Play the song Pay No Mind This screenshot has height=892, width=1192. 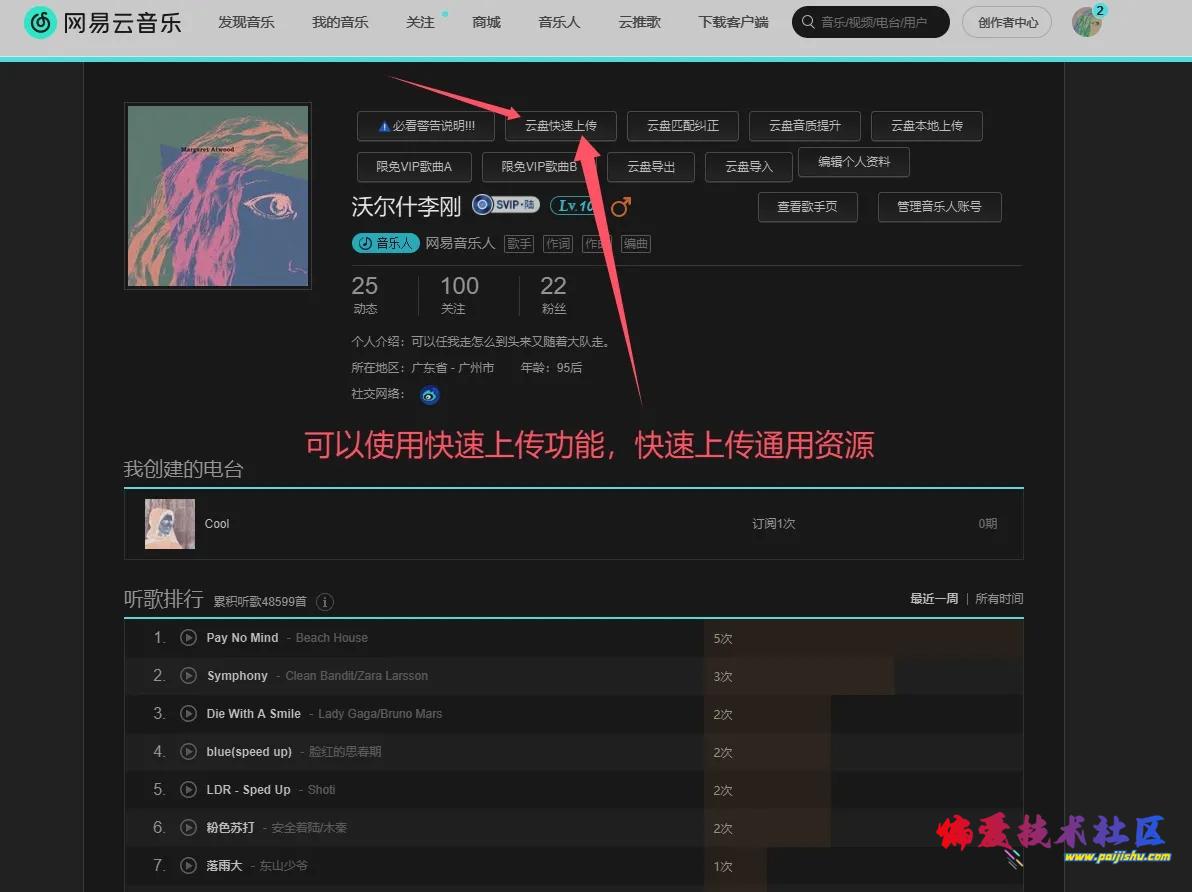pyautogui.click(x=189, y=637)
